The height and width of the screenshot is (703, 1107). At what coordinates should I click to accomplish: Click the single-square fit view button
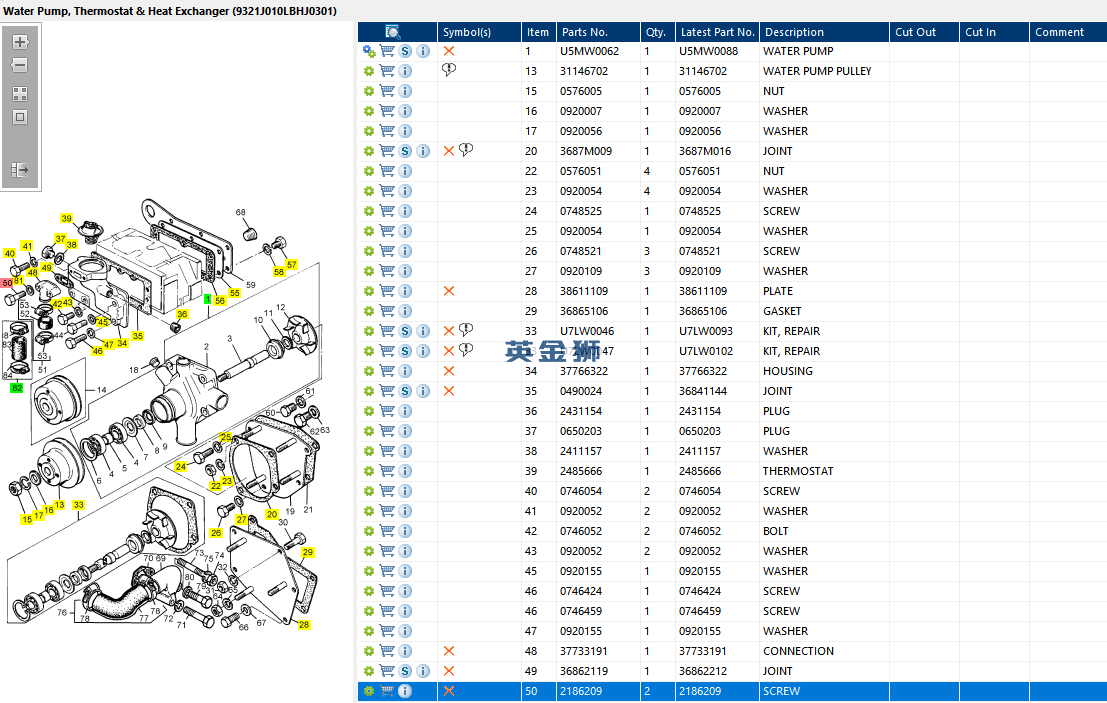coord(19,117)
